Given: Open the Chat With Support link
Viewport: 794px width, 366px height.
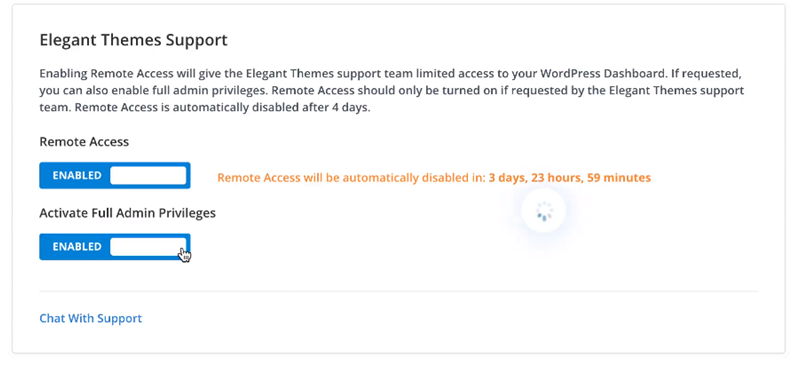Looking at the screenshot, I should (91, 318).
